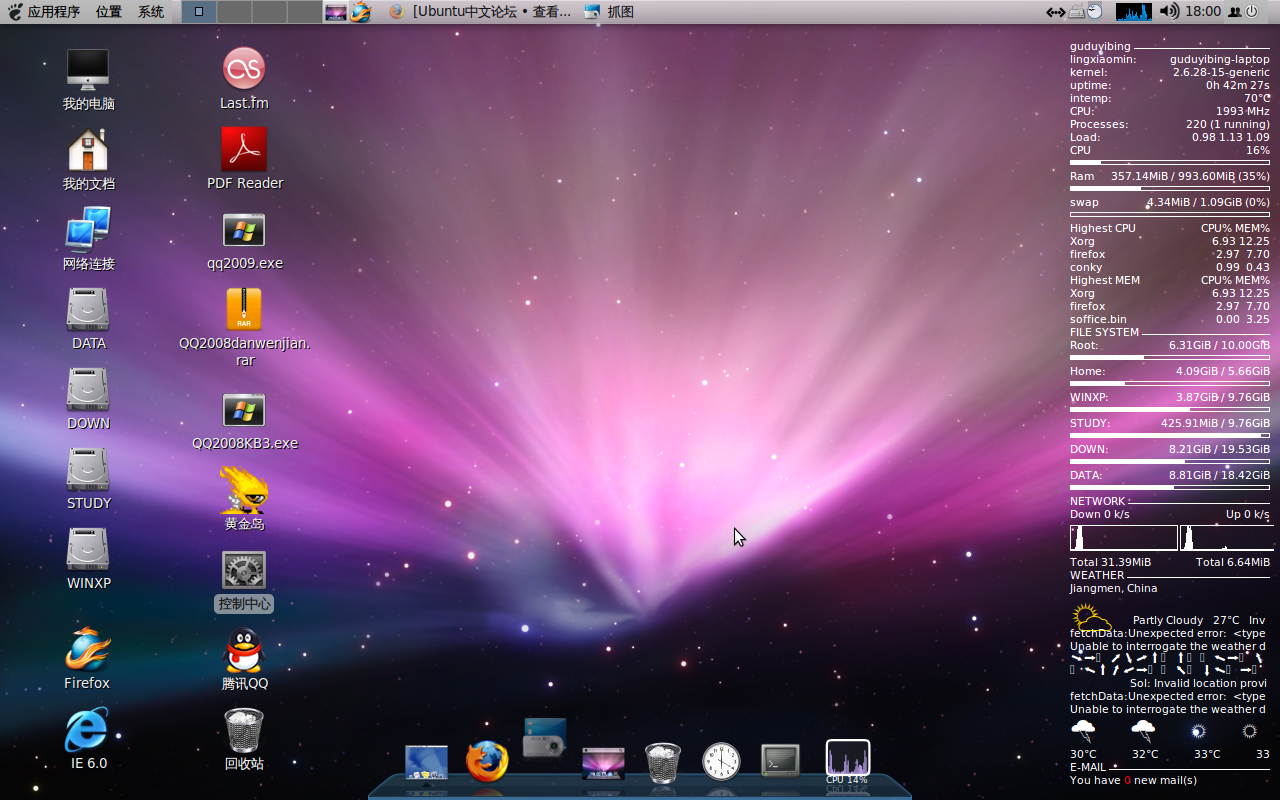This screenshot has width=1280, height=800.
Task: Click the kernel value 2.6.28-15-generic
Action: [1221, 72]
